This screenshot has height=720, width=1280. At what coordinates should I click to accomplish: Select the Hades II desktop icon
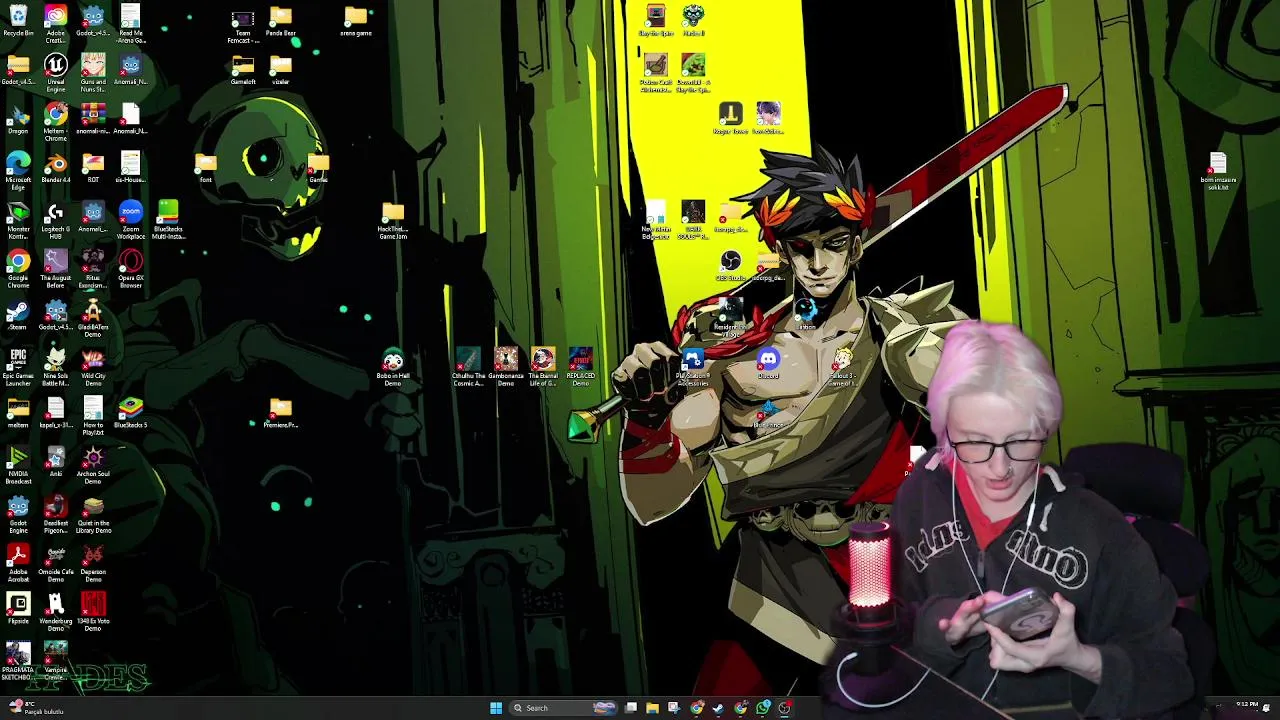(693, 20)
